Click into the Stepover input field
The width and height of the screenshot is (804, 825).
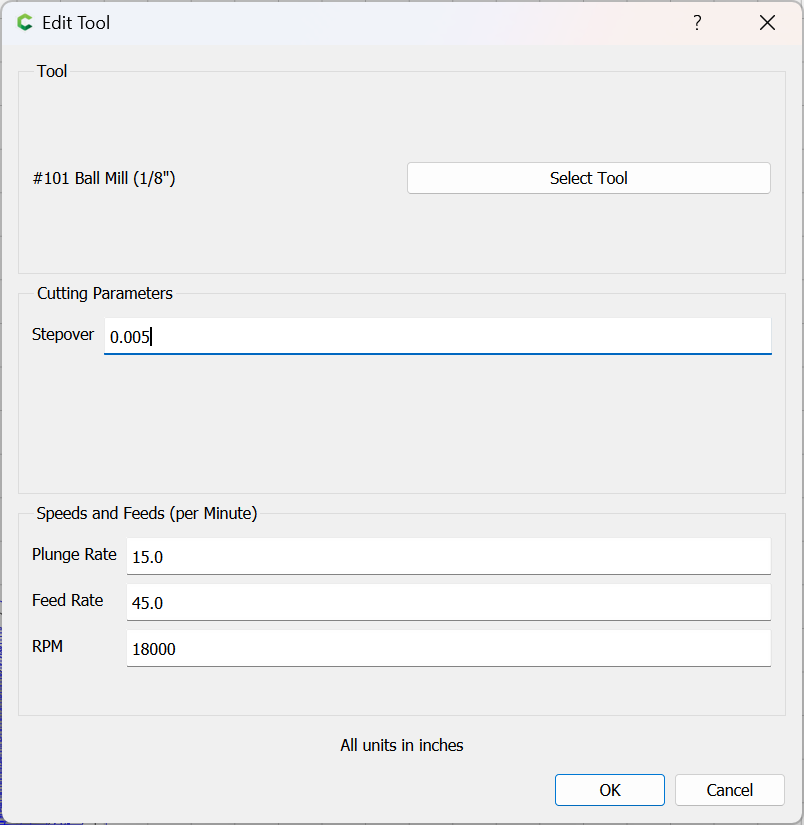tap(437, 337)
